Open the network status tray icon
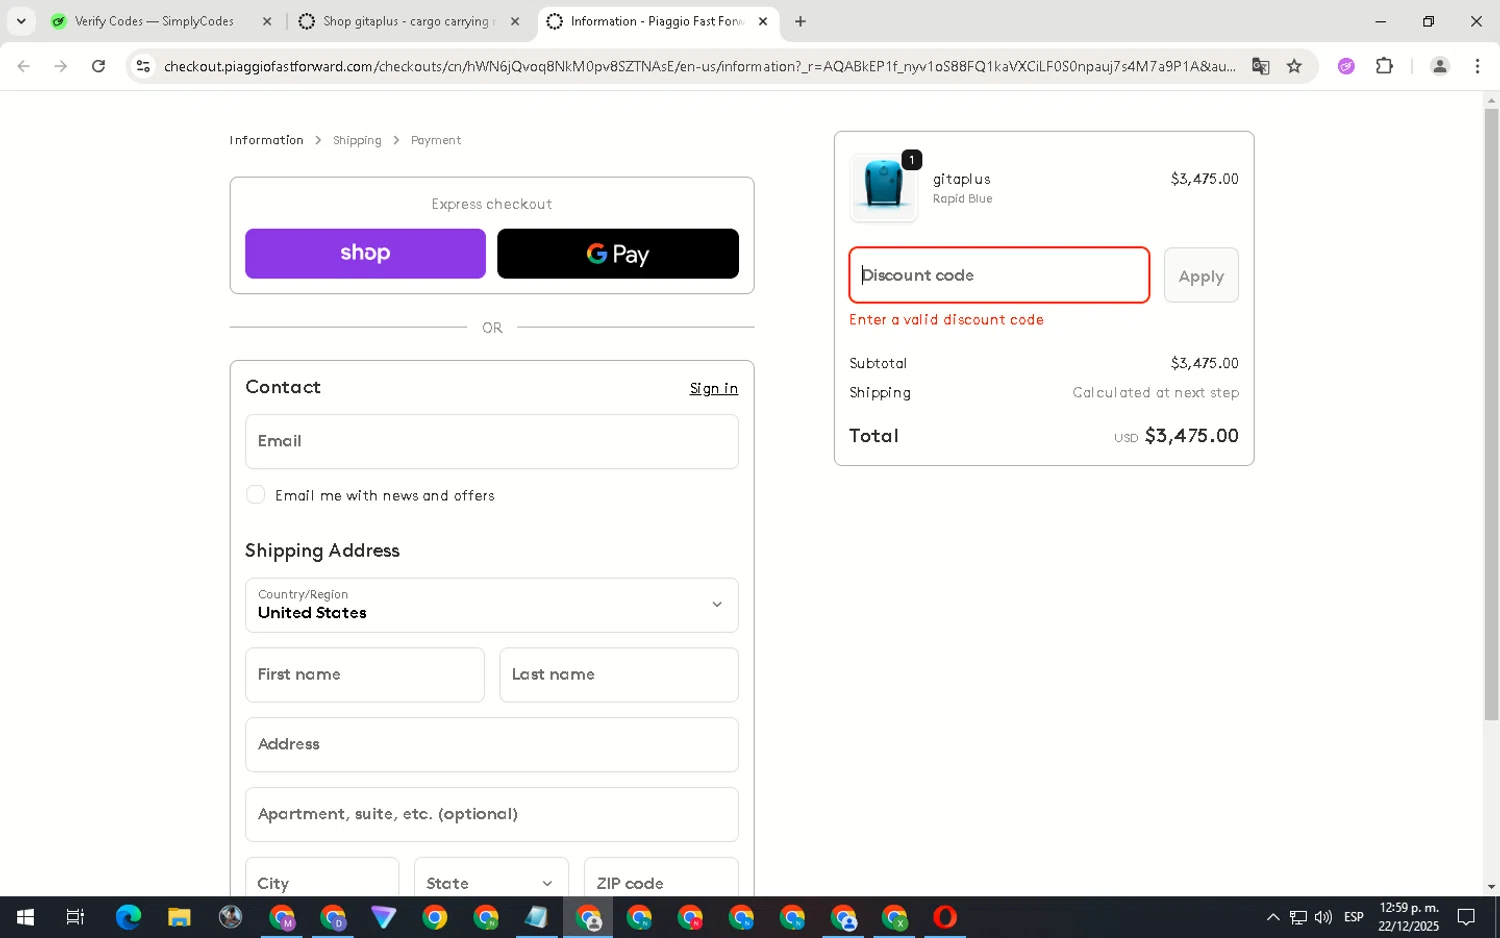The width and height of the screenshot is (1500, 938). (1298, 917)
